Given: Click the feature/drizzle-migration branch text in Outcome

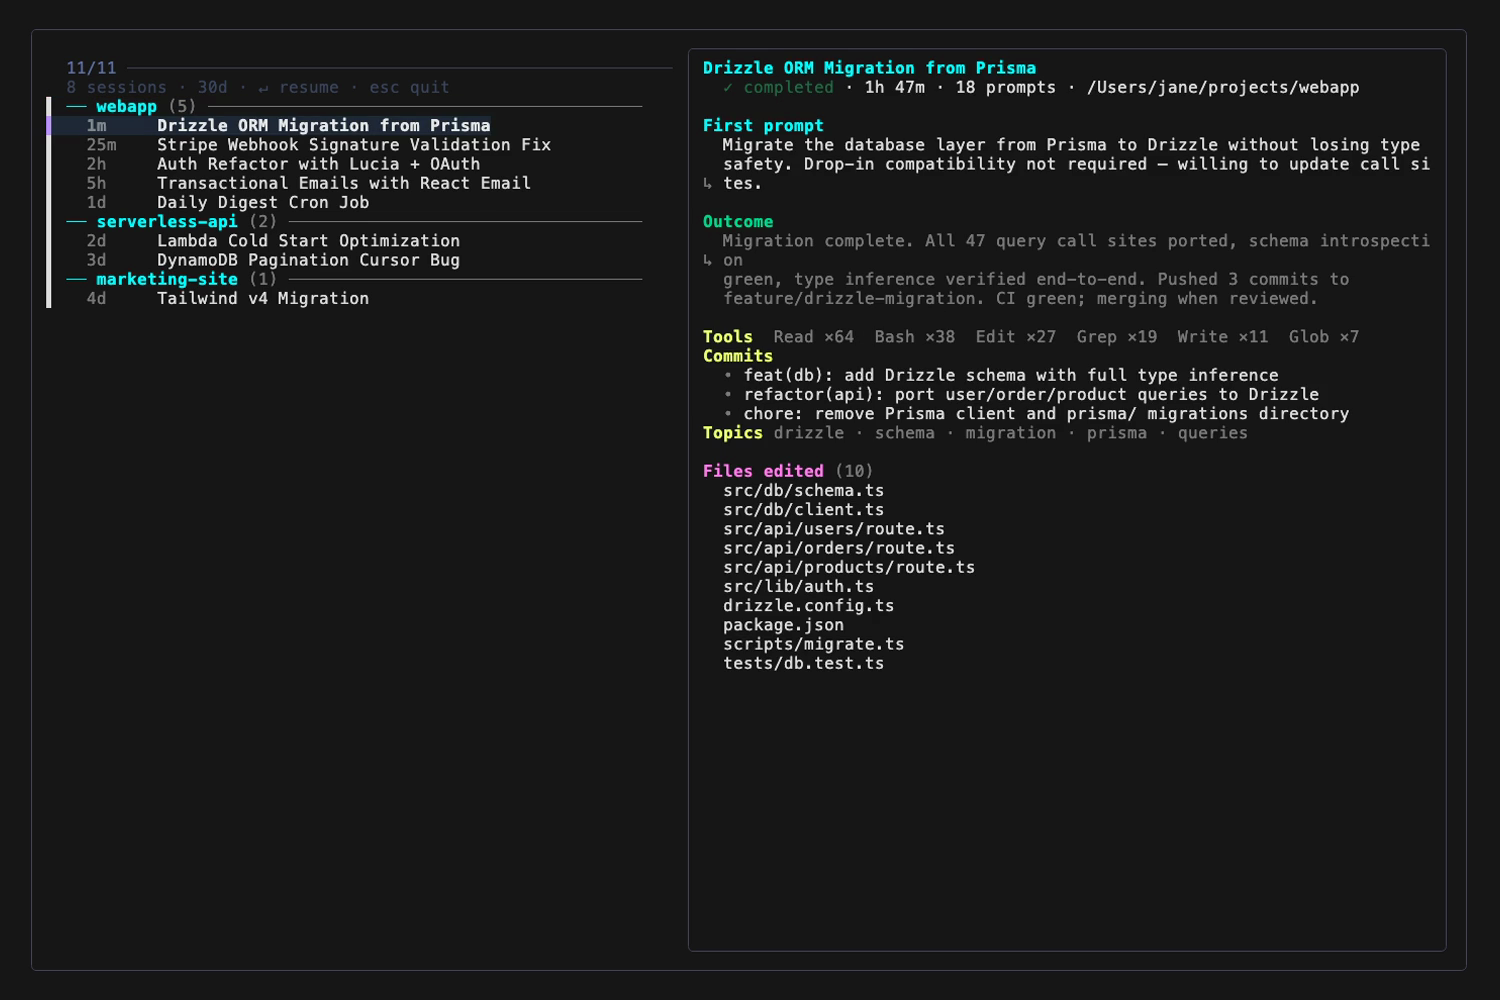Looking at the screenshot, I should pos(849,298).
